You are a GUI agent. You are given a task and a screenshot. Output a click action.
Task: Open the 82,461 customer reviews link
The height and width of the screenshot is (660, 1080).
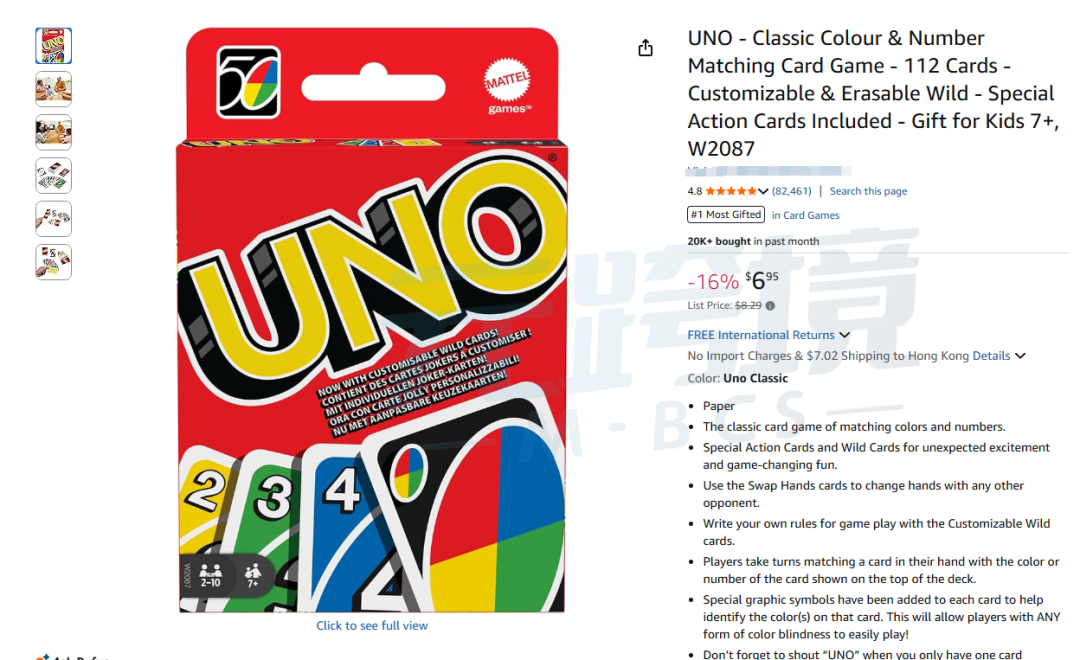coord(791,192)
